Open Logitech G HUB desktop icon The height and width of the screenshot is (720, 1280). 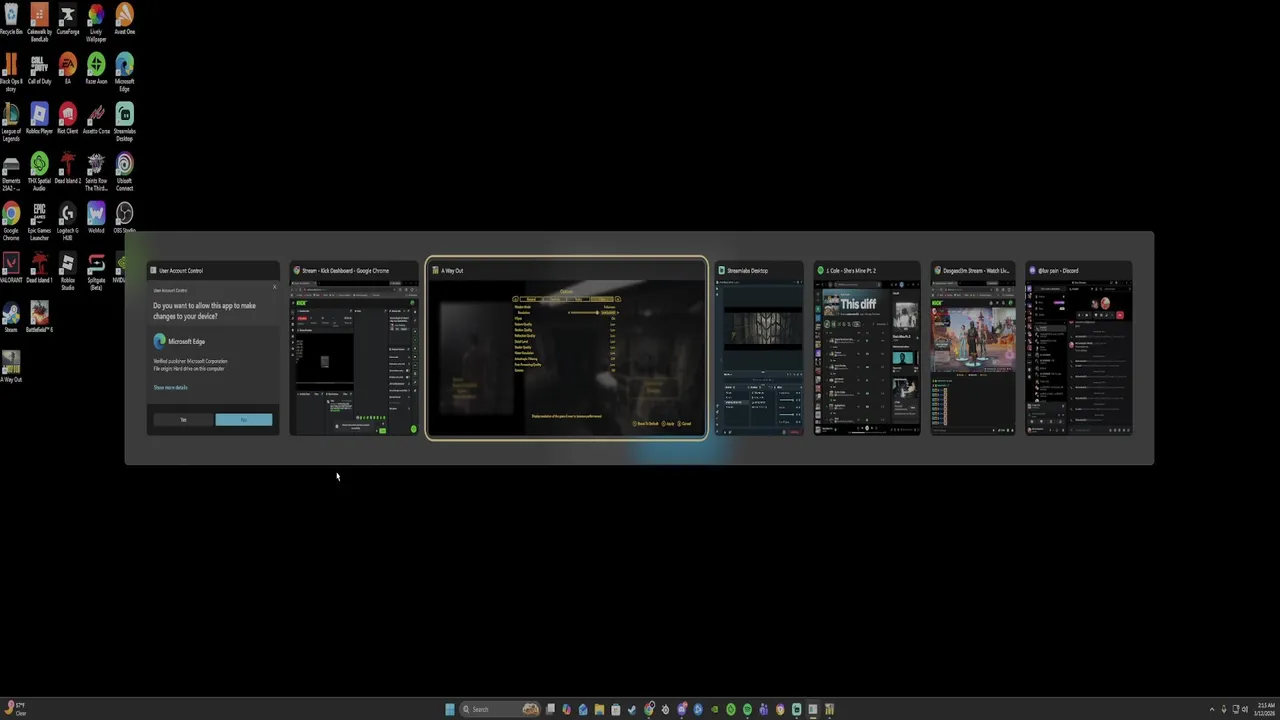point(67,222)
